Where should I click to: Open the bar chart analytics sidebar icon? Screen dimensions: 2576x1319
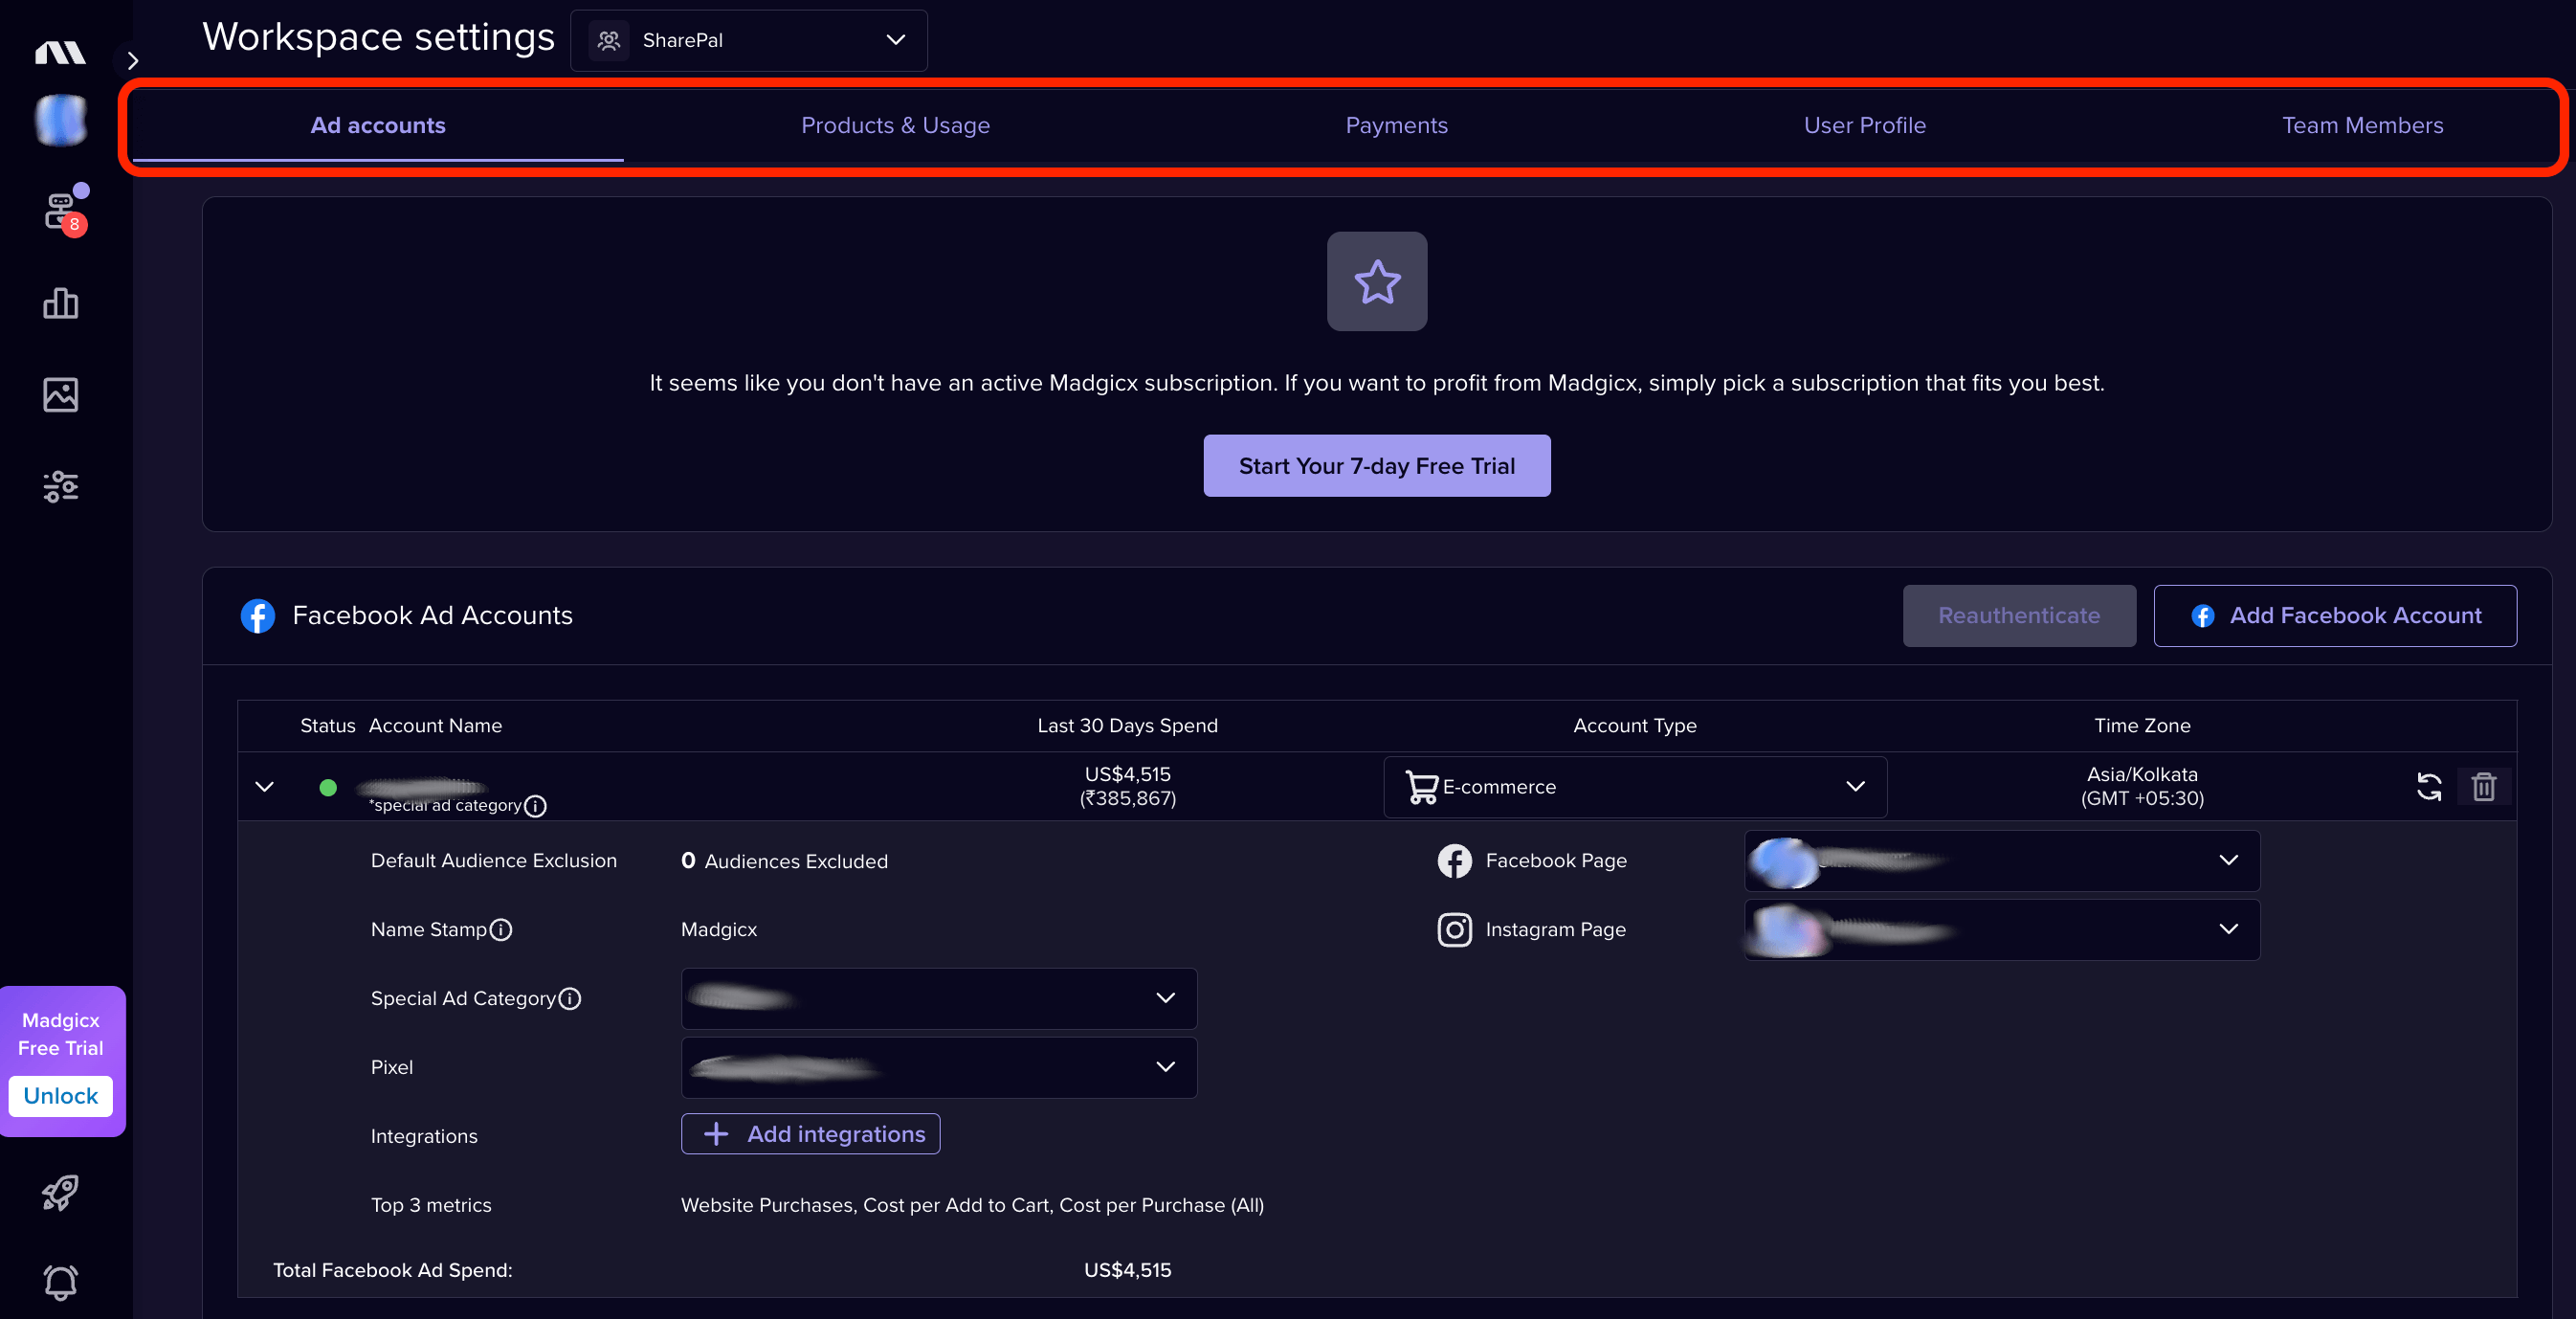pyautogui.click(x=61, y=303)
